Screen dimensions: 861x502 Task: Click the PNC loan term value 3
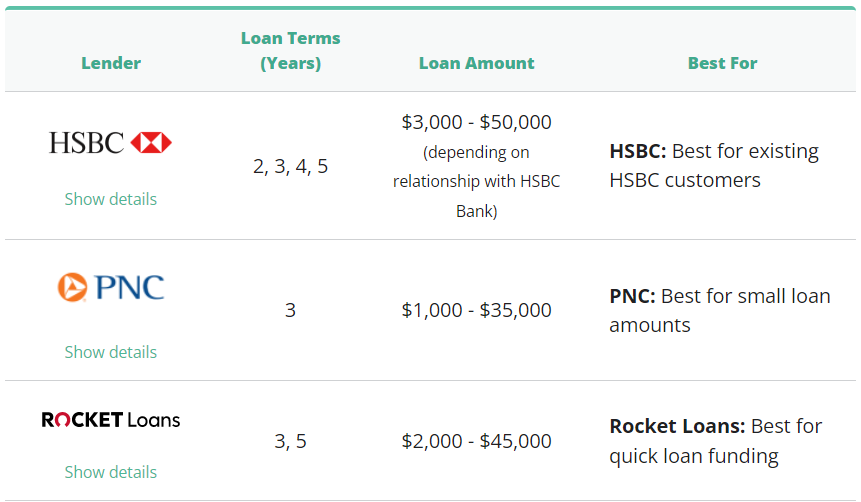pyautogui.click(x=290, y=310)
